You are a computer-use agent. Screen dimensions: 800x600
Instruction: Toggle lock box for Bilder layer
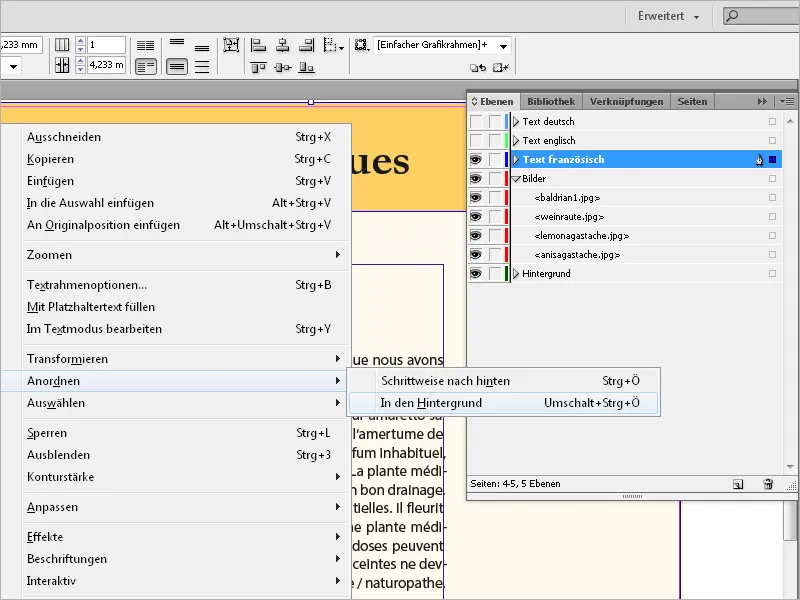495,179
